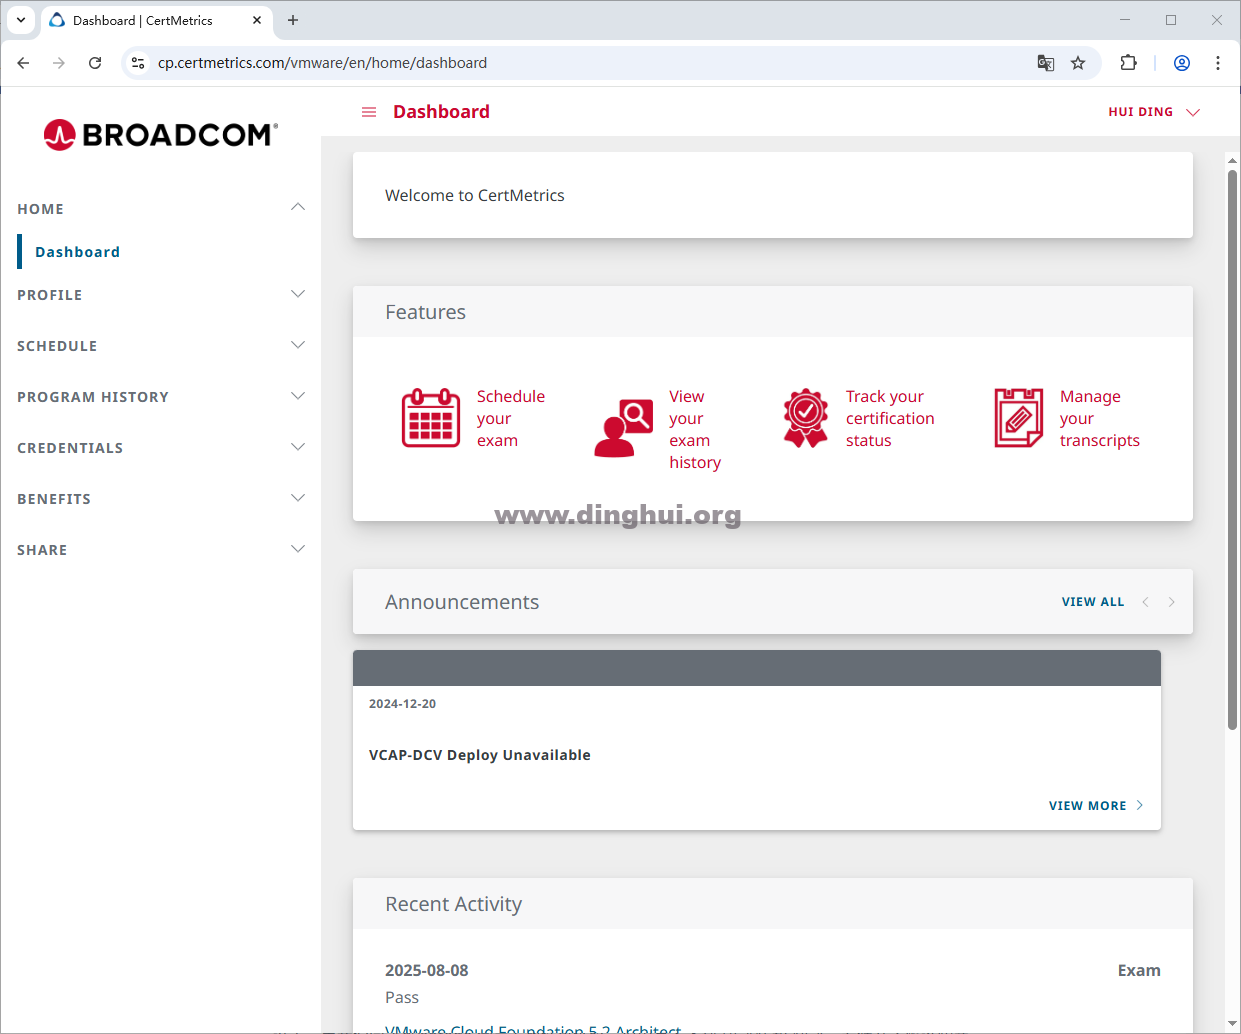Open the Track your certification status link
This screenshot has height=1034, width=1241.
[x=890, y=418]
